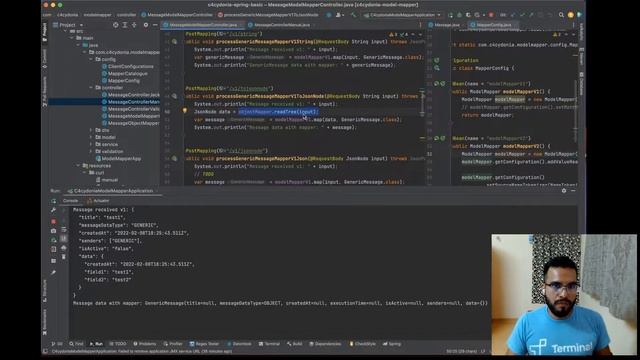Click trash clear-console icon

click(x=64, y=257)
